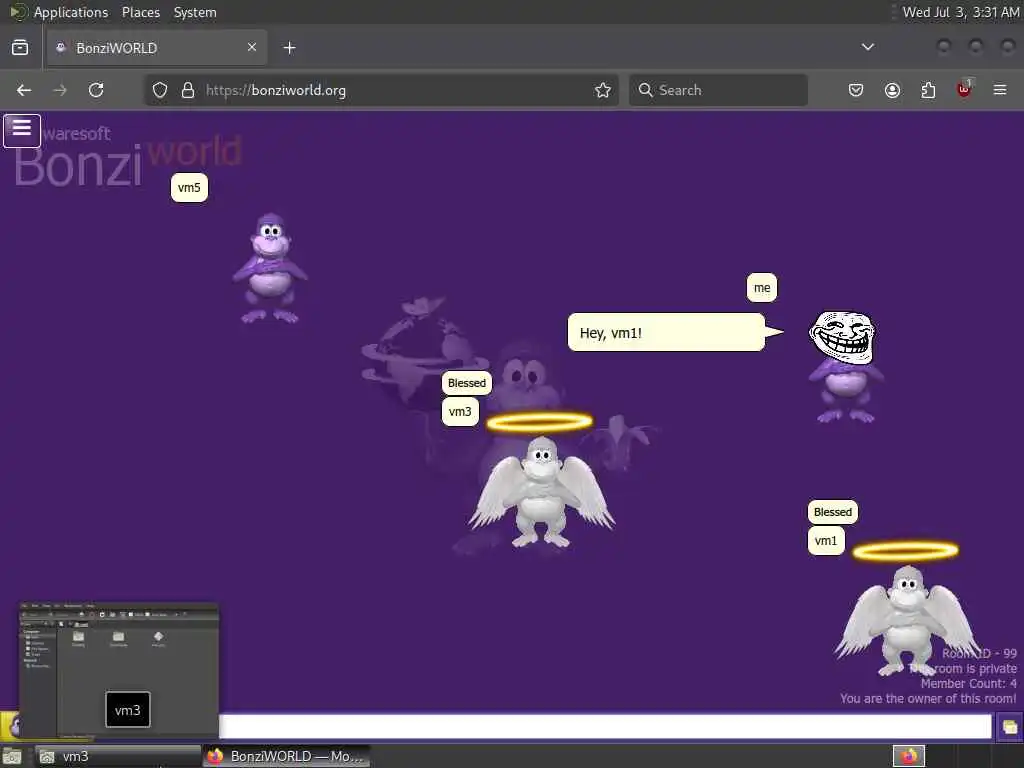Click the Member Count: 4 text
Viewport: 1024px width, 768px height.
[x=968, y=684]
